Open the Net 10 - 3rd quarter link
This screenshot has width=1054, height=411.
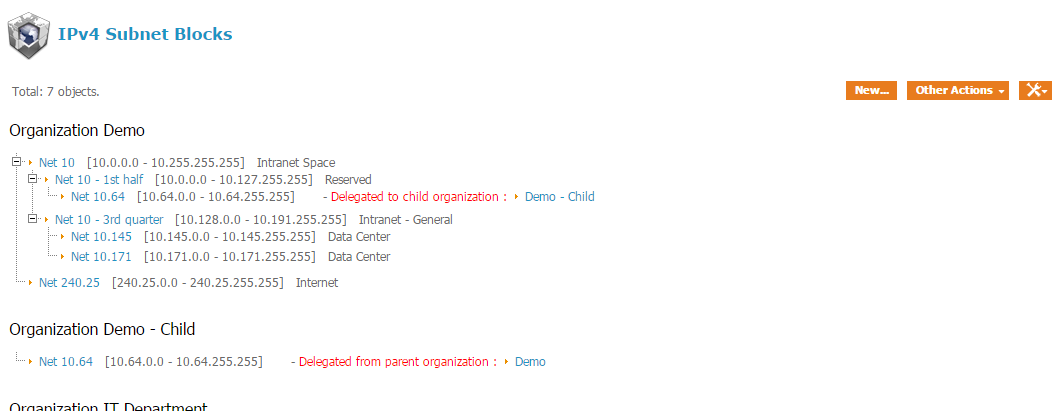pyautogui.click(x=109, y=220)
